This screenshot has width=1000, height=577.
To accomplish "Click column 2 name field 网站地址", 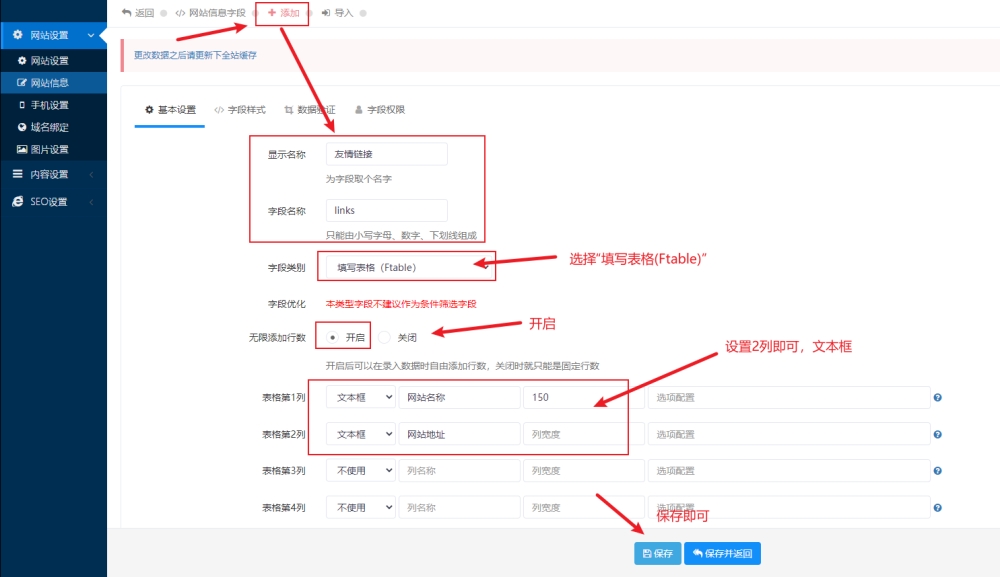I will click(x=459, y=434).
